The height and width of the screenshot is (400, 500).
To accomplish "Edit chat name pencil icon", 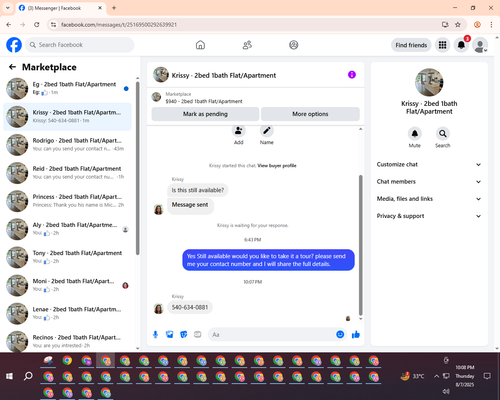I will [x=267, y=131].
